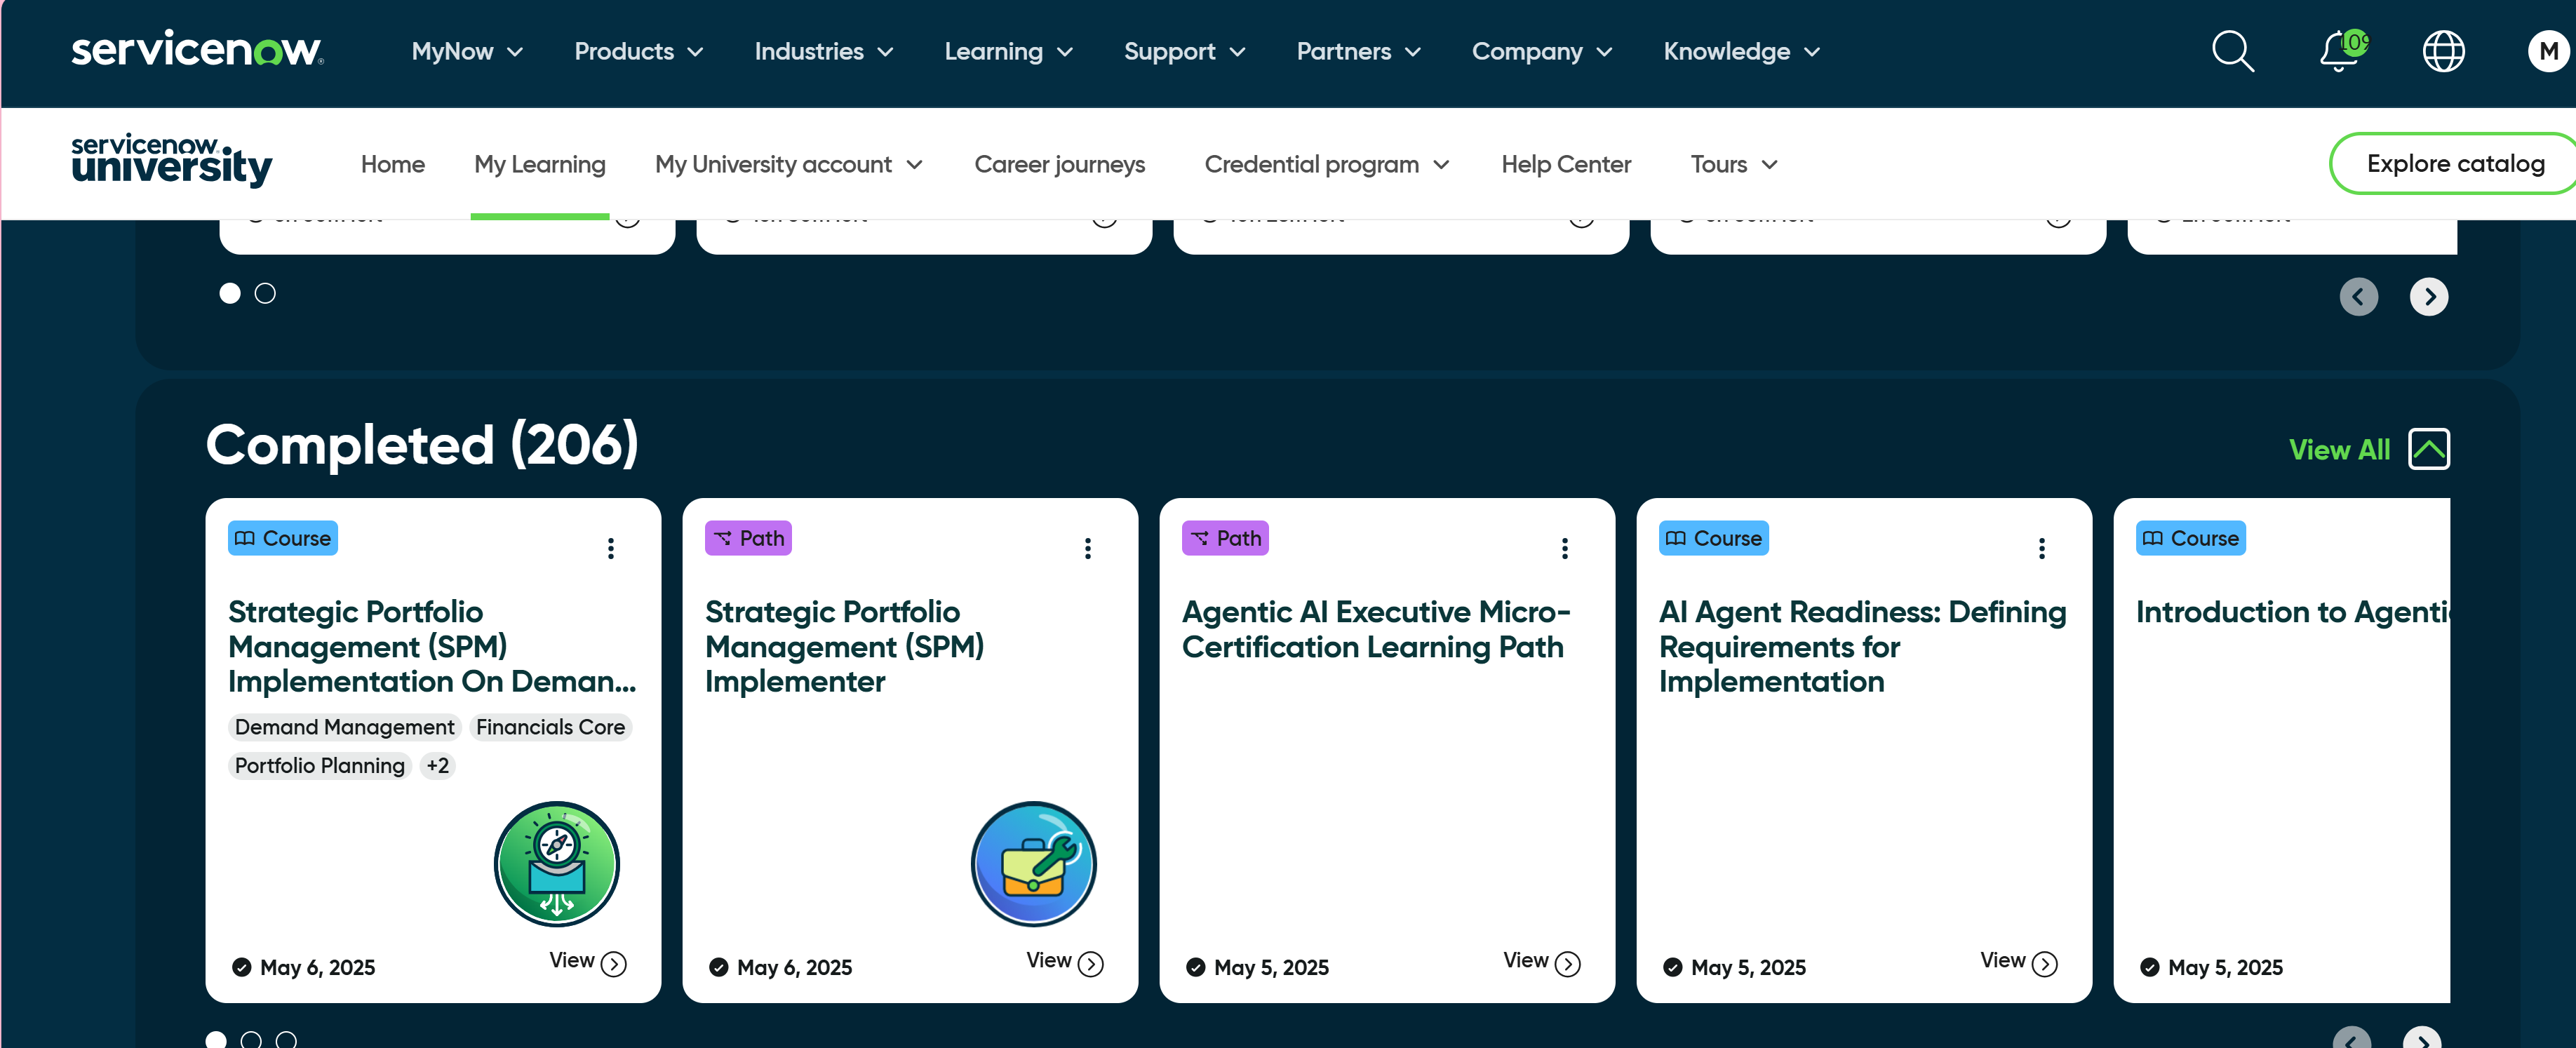The width and height of the screenshot is (2576, 1048).
Task: Select second page dot of Completed carousel
Action: 251,1040
